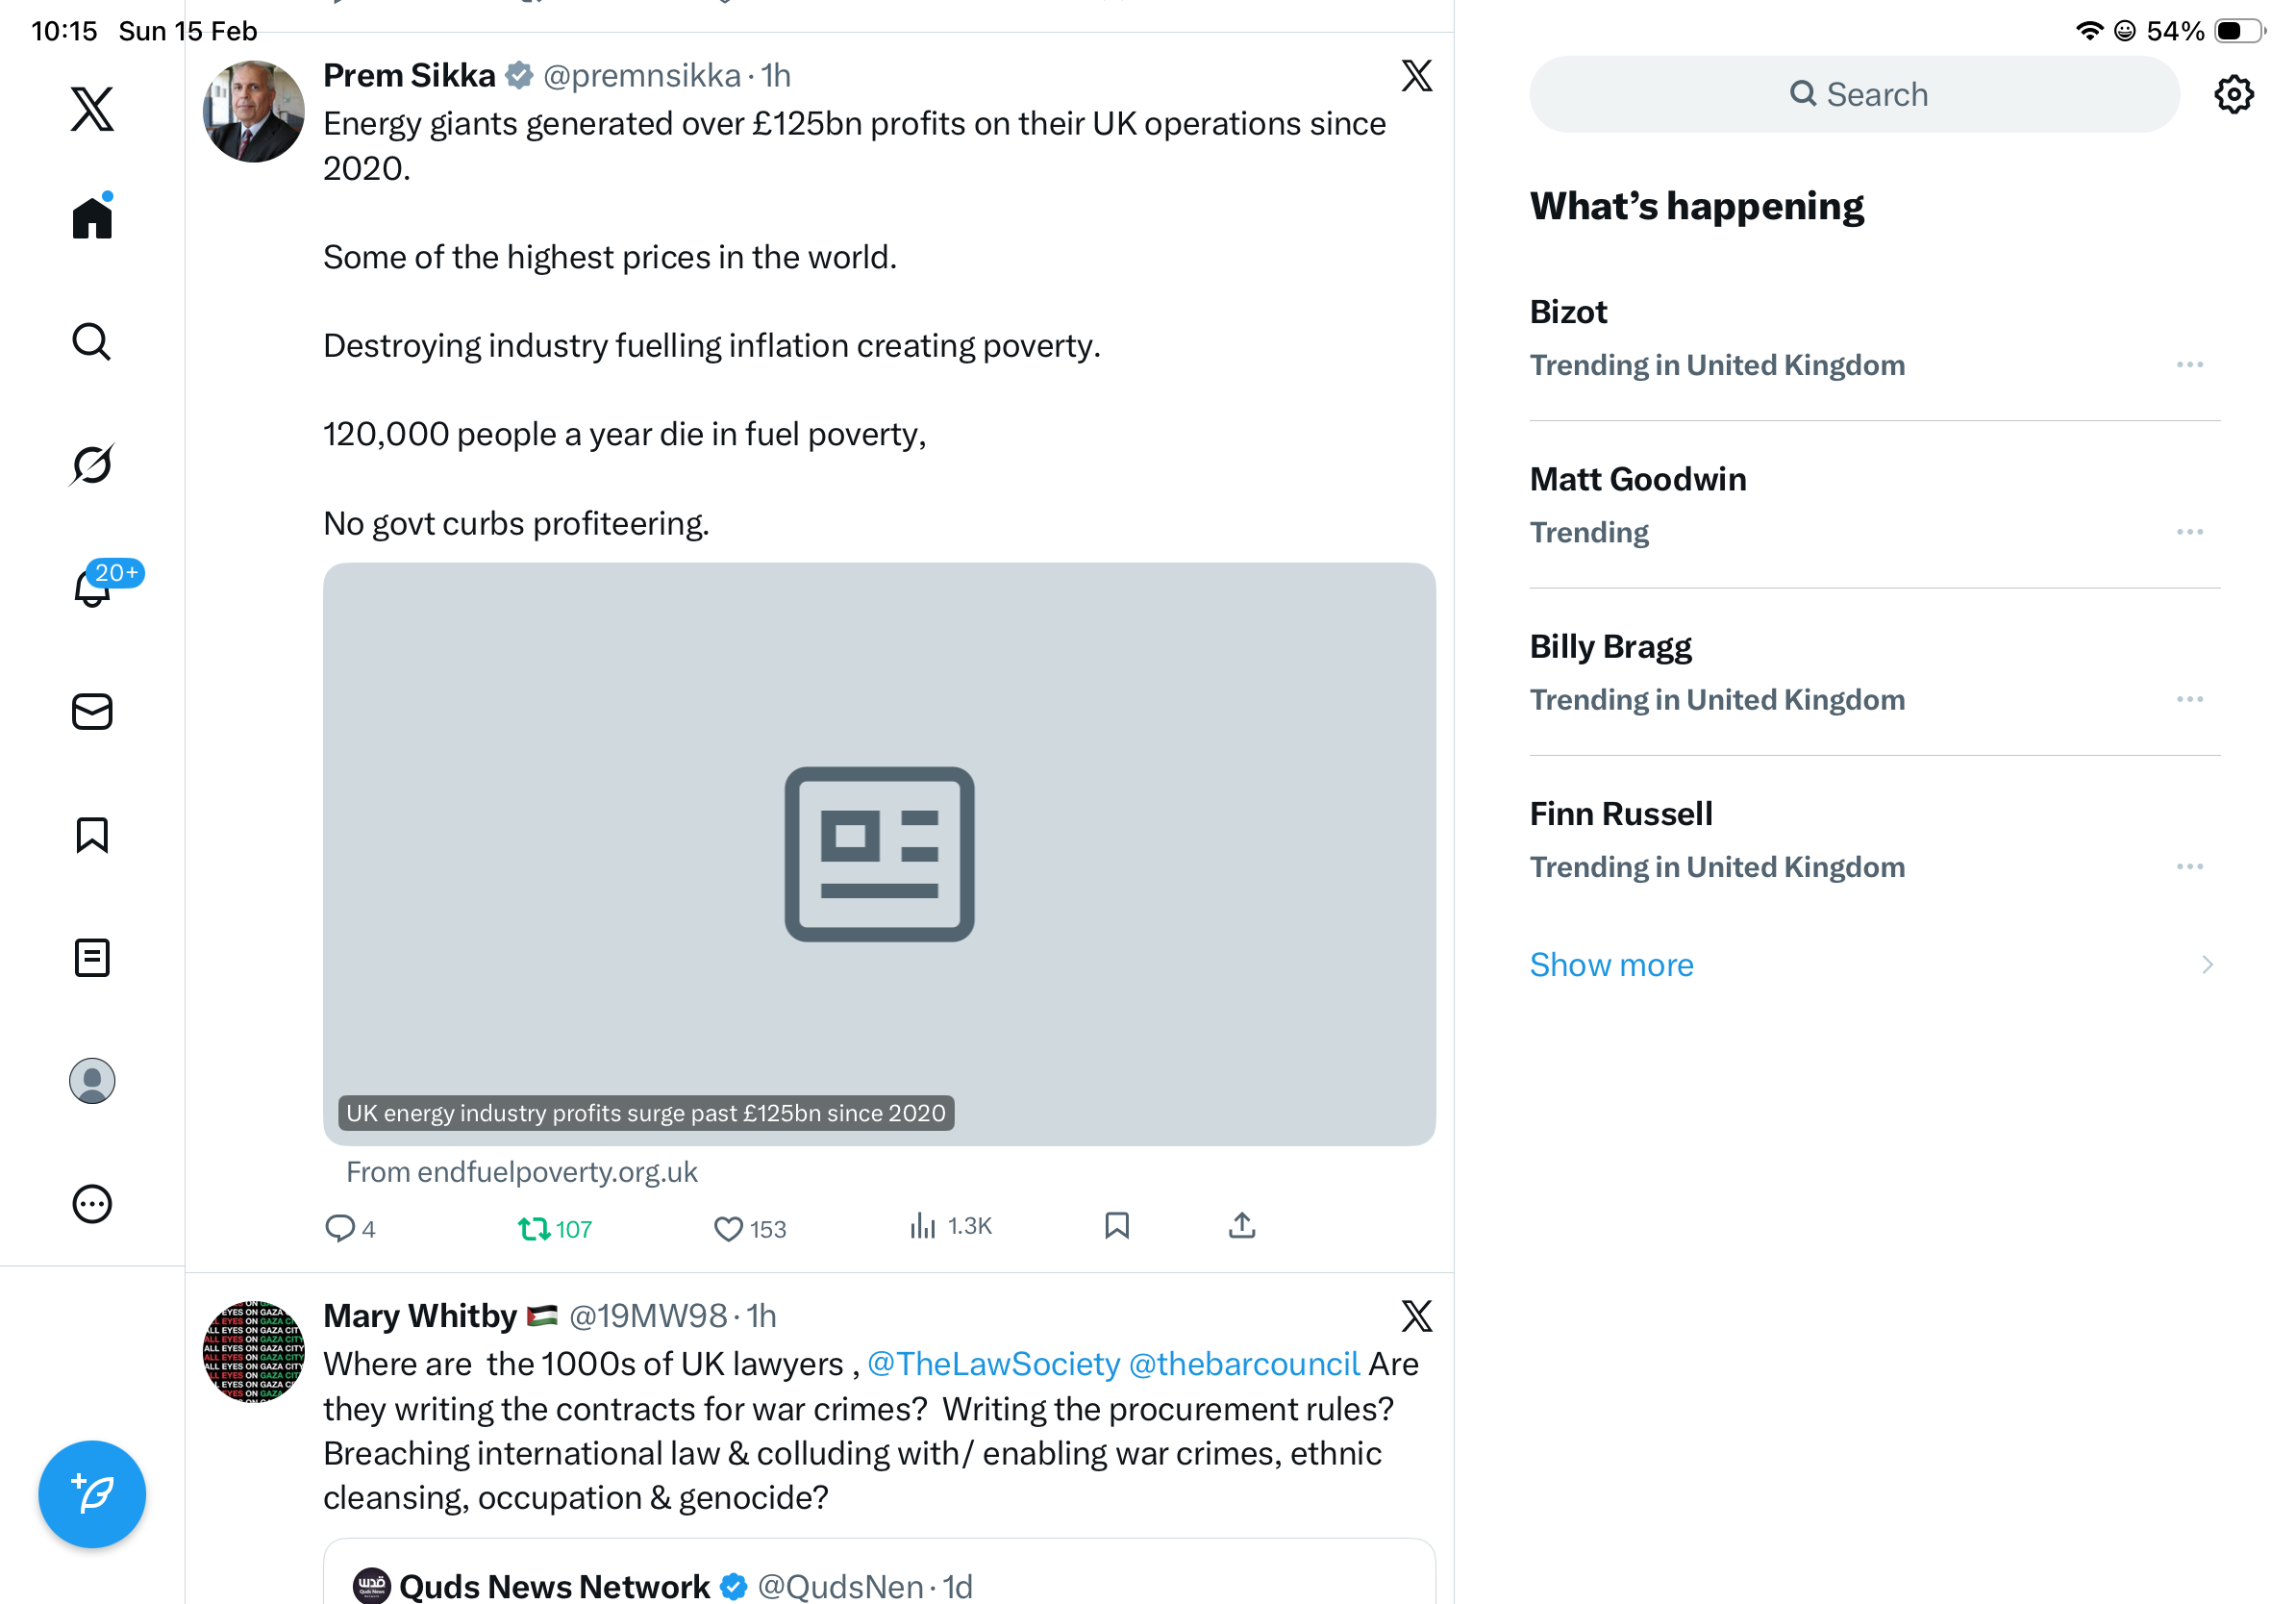
Task: Open the Billy Bragg trending topic
Action: 1610,647
